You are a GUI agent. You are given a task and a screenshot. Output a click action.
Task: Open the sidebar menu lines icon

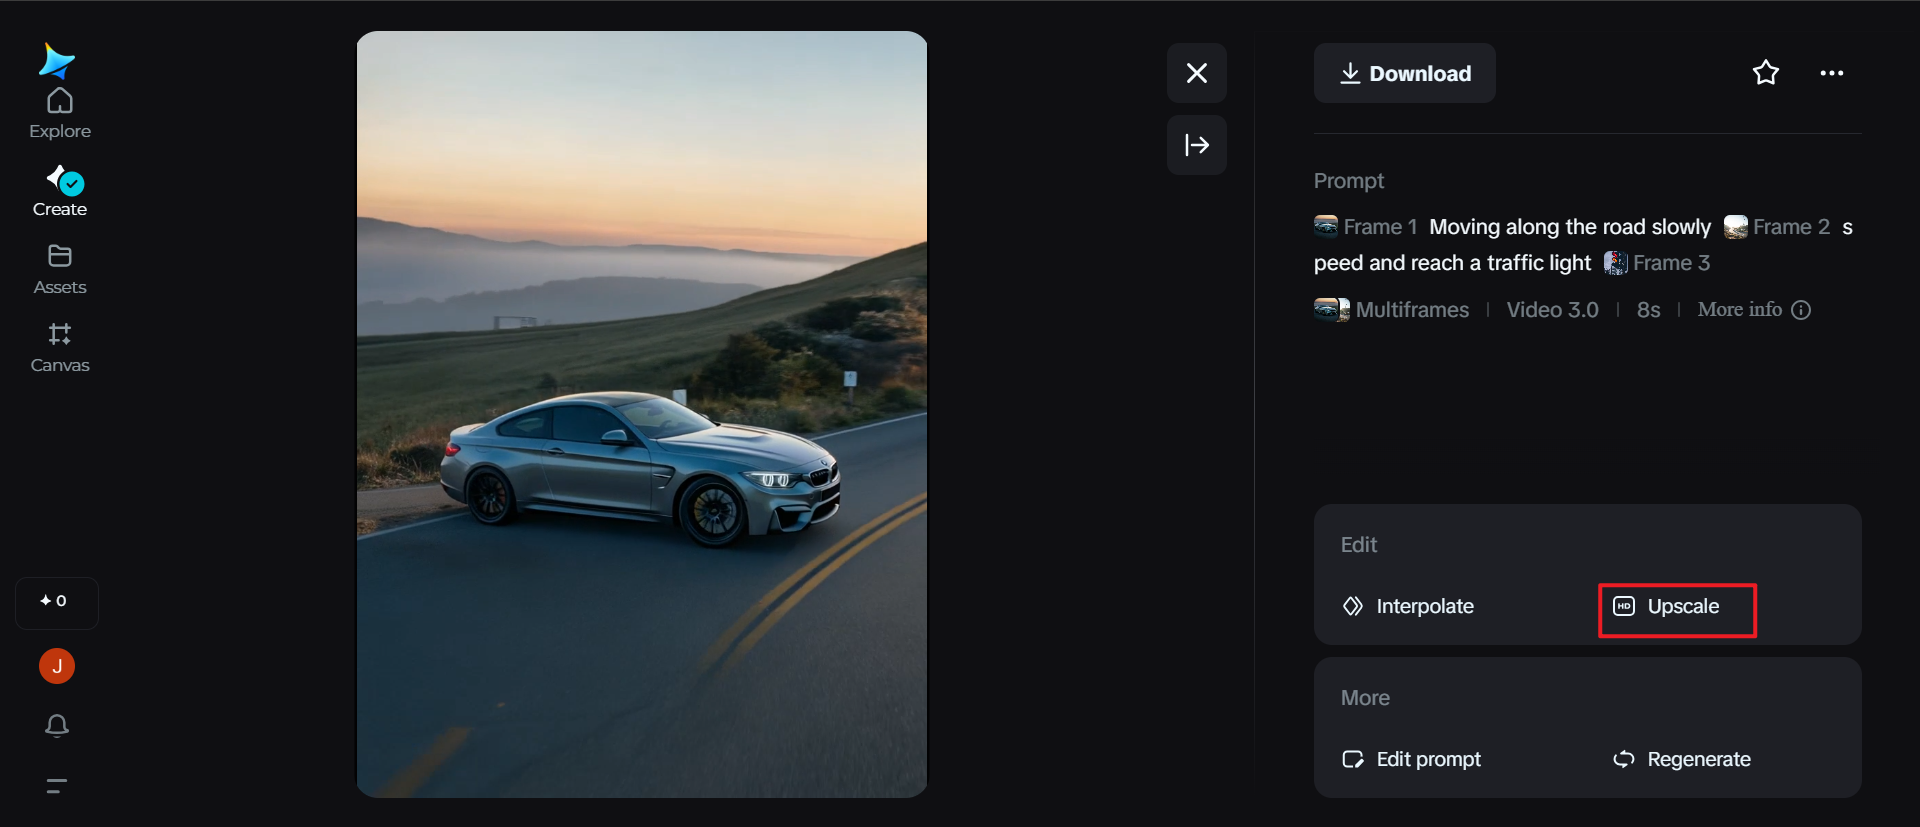pos(57,786)
